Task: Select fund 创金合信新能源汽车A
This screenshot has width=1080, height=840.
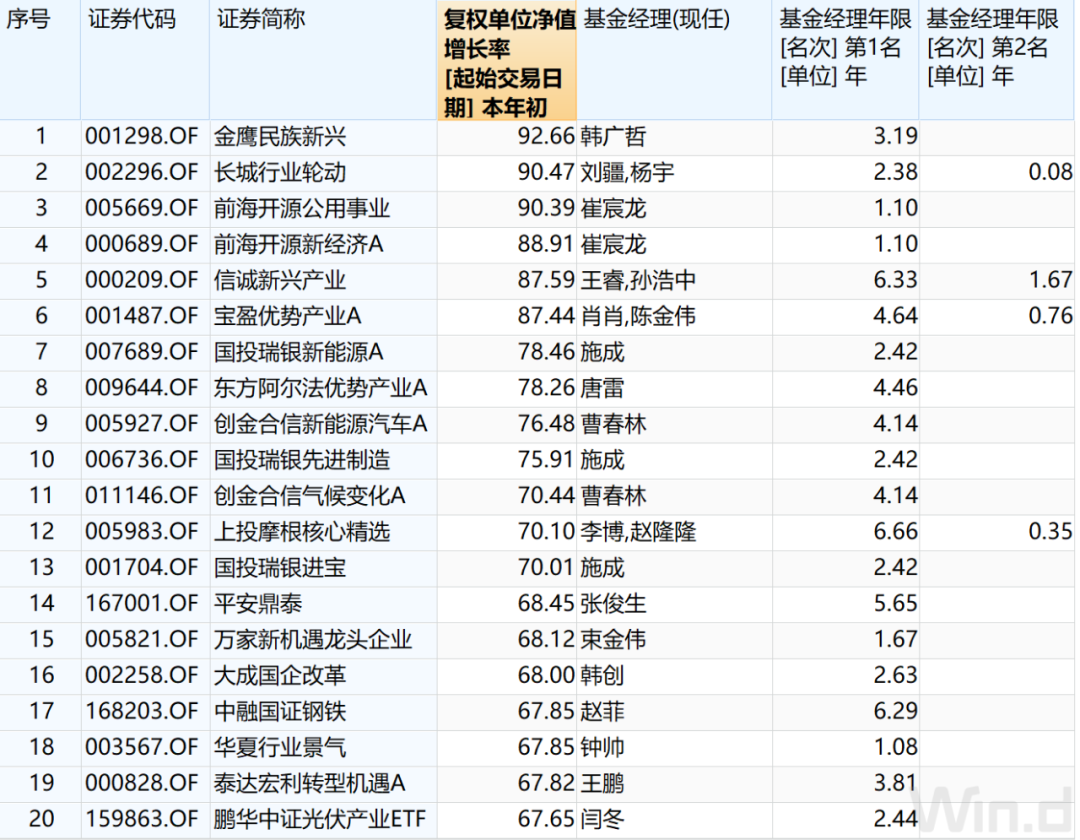Action: point(321,423)
